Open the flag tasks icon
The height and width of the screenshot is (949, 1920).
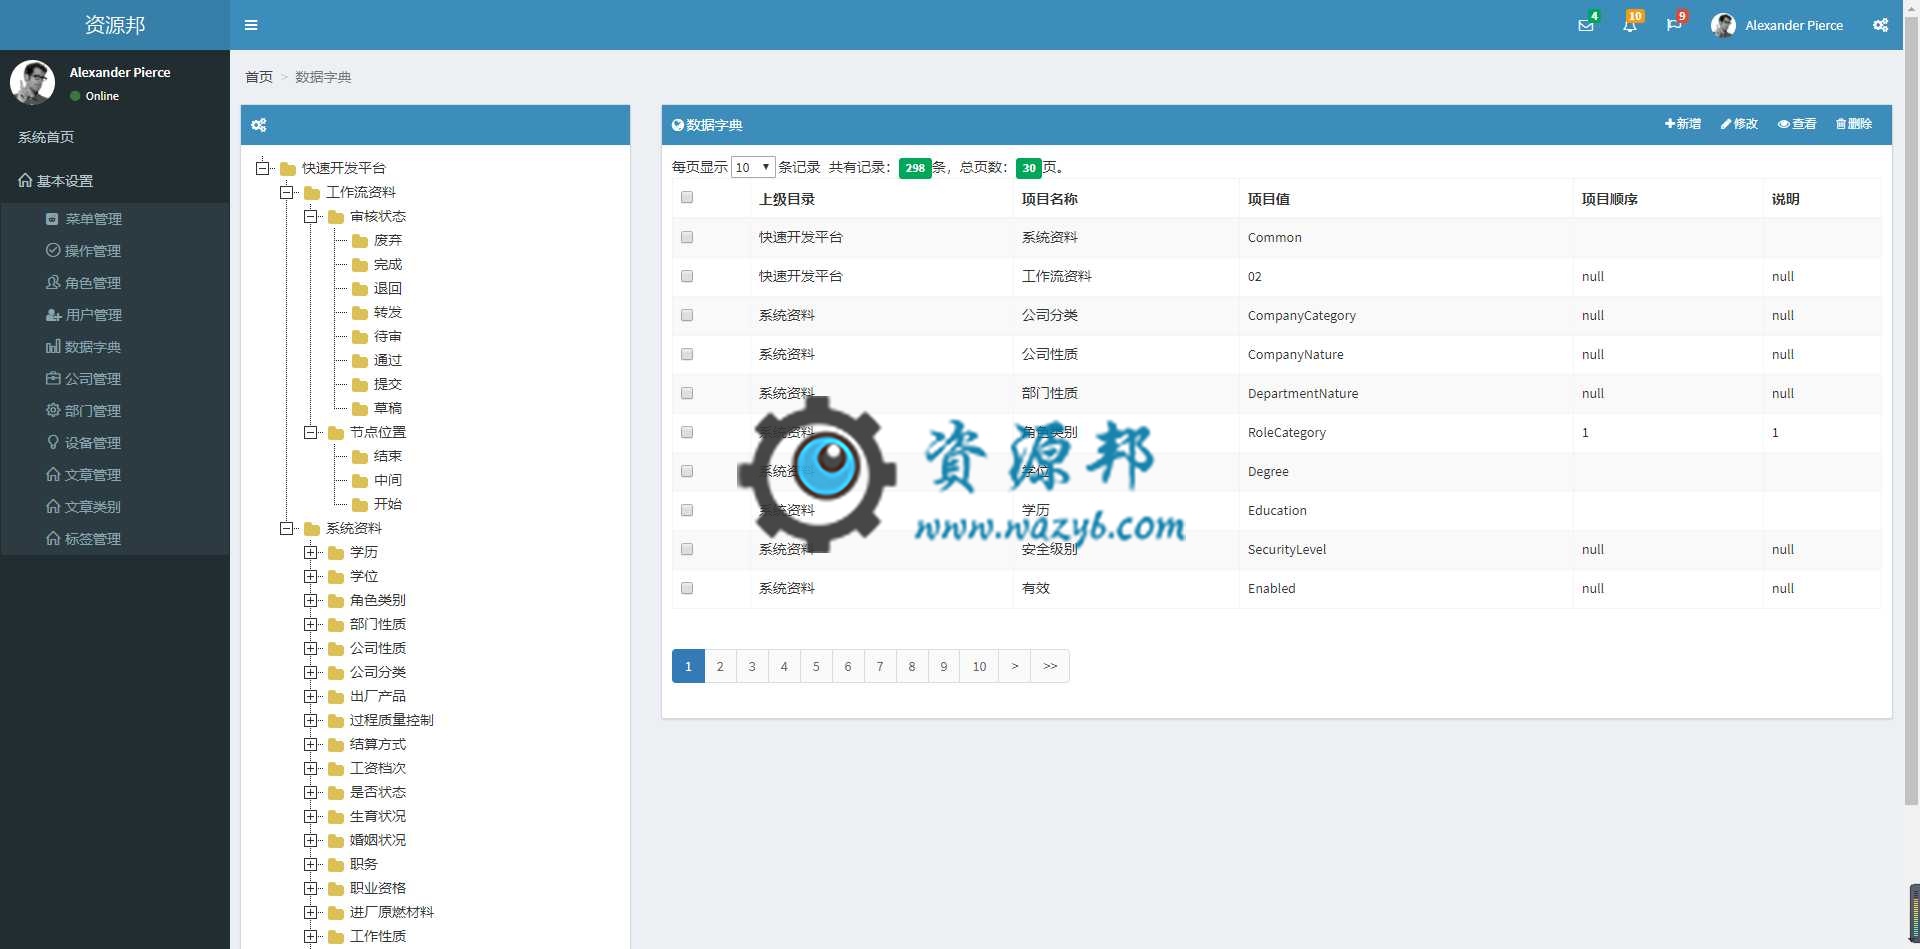pos(1674,25)
